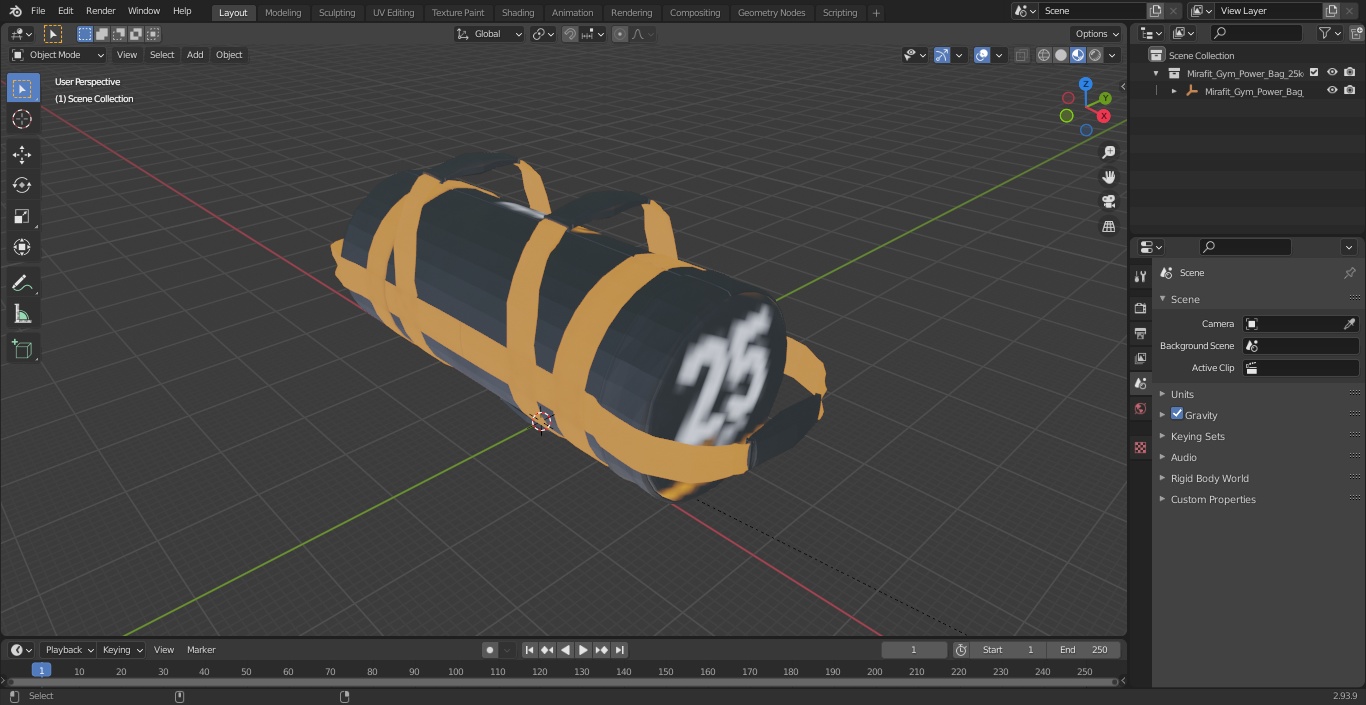Open the Texture properties tab
Image resolution: width=1366 pixels, height=705 pixels.
tap(1140, 447)
